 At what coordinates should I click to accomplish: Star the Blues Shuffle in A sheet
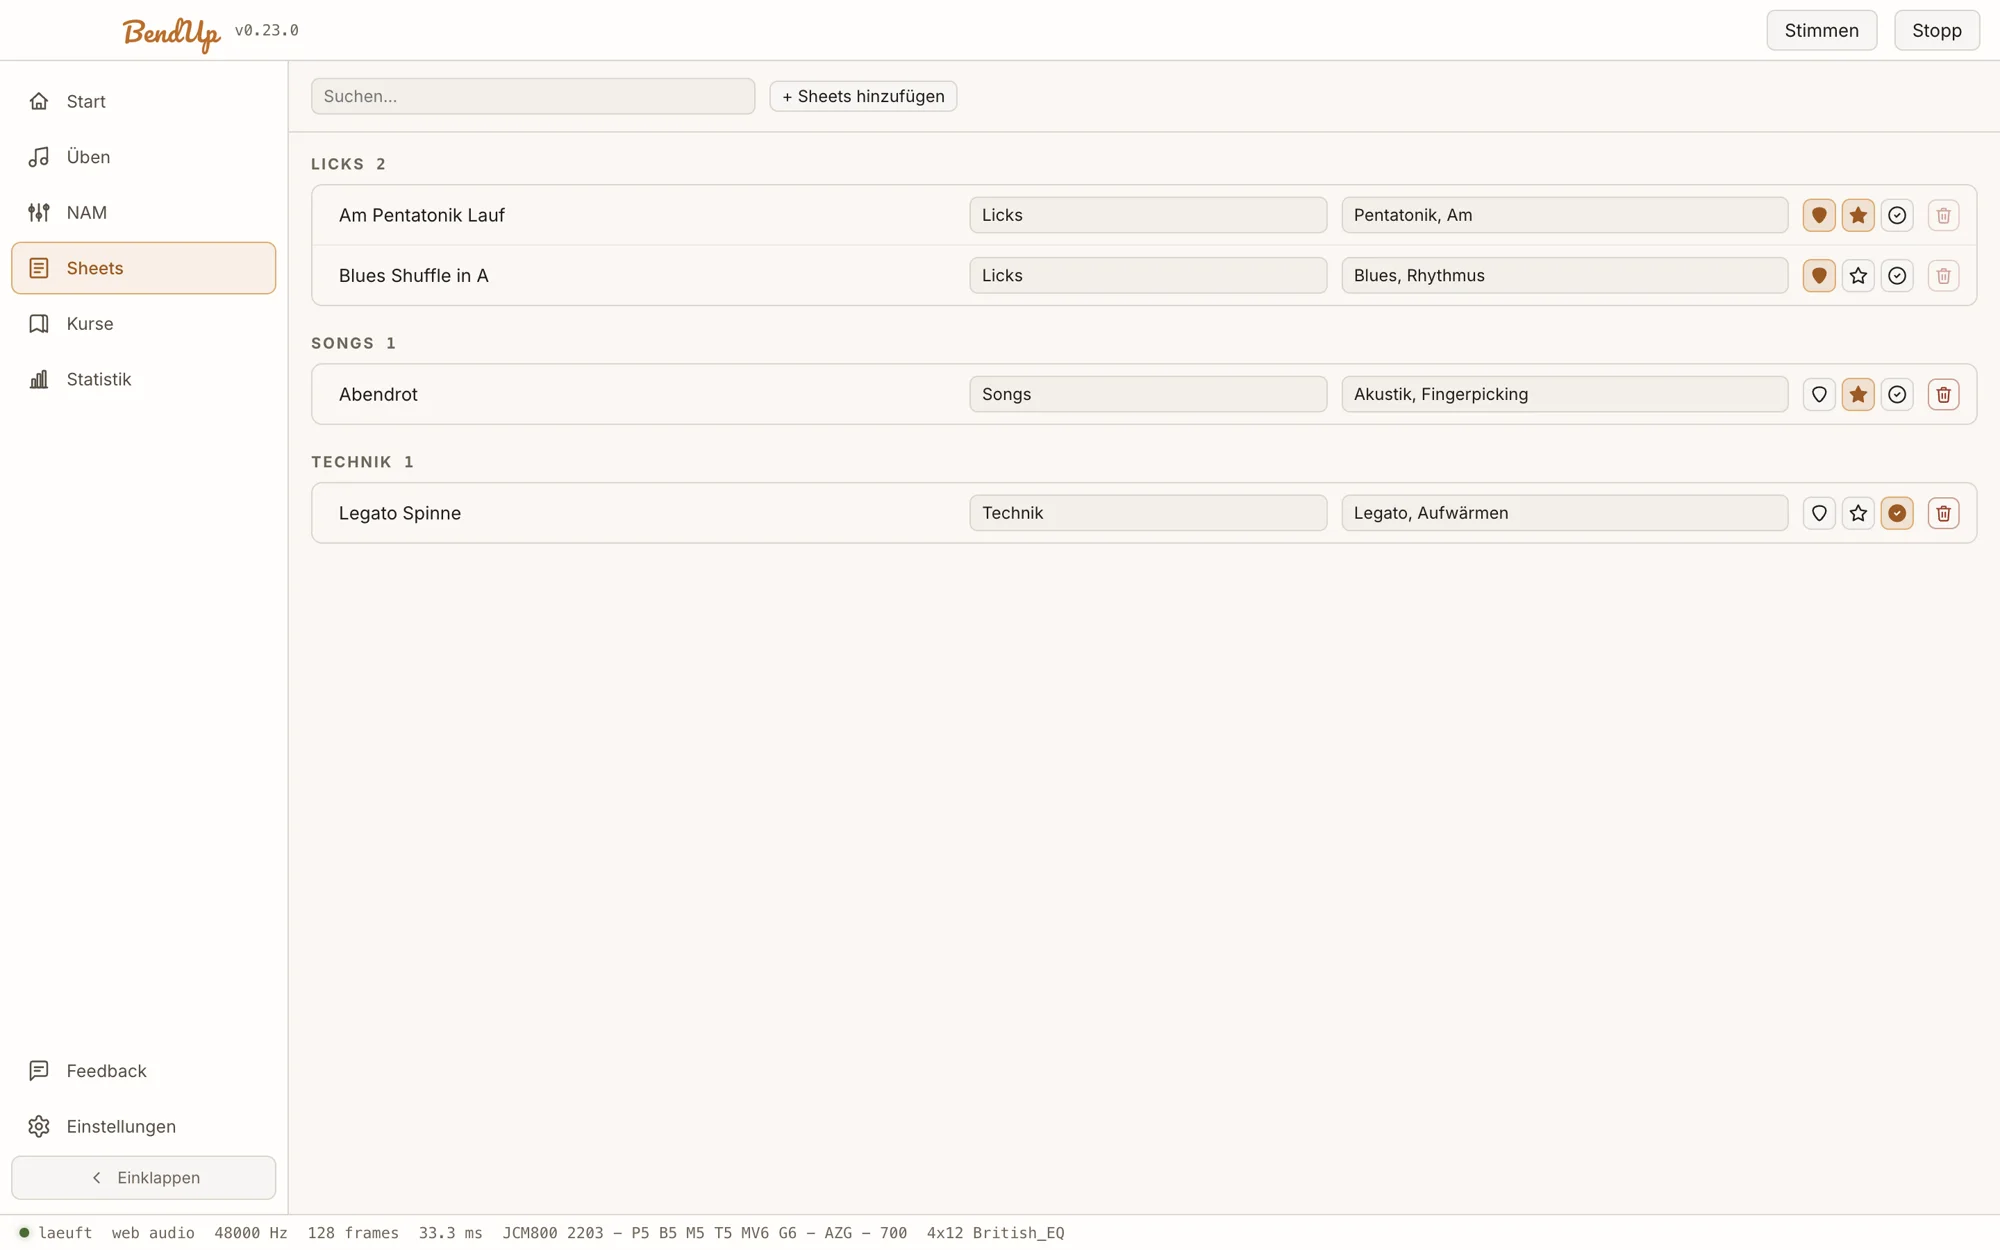(x=1858, y=275)
